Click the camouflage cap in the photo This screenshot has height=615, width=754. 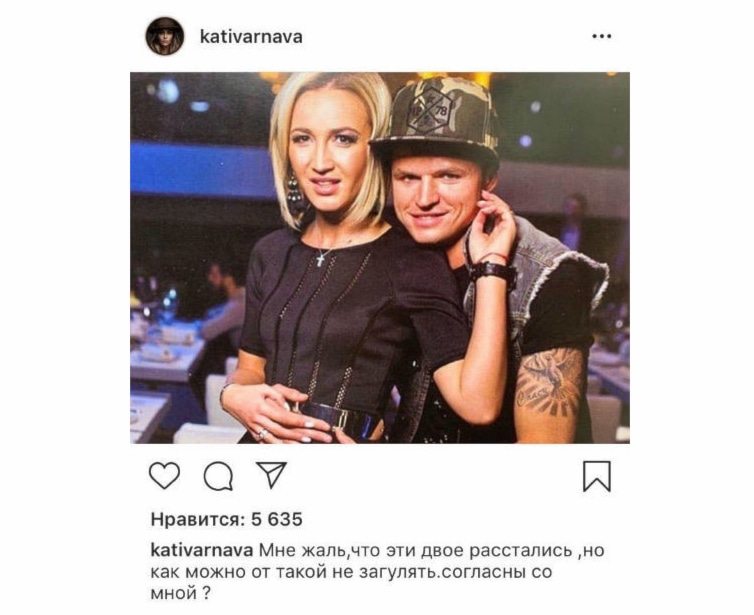coord(437,119)
